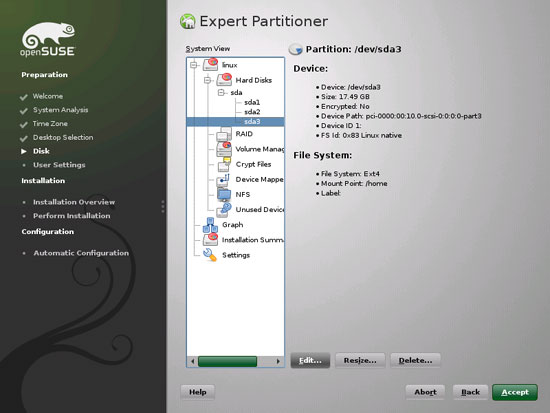The image size is (550, 413).
Task: Click the Volume Management icon
Action: point(224,149)
